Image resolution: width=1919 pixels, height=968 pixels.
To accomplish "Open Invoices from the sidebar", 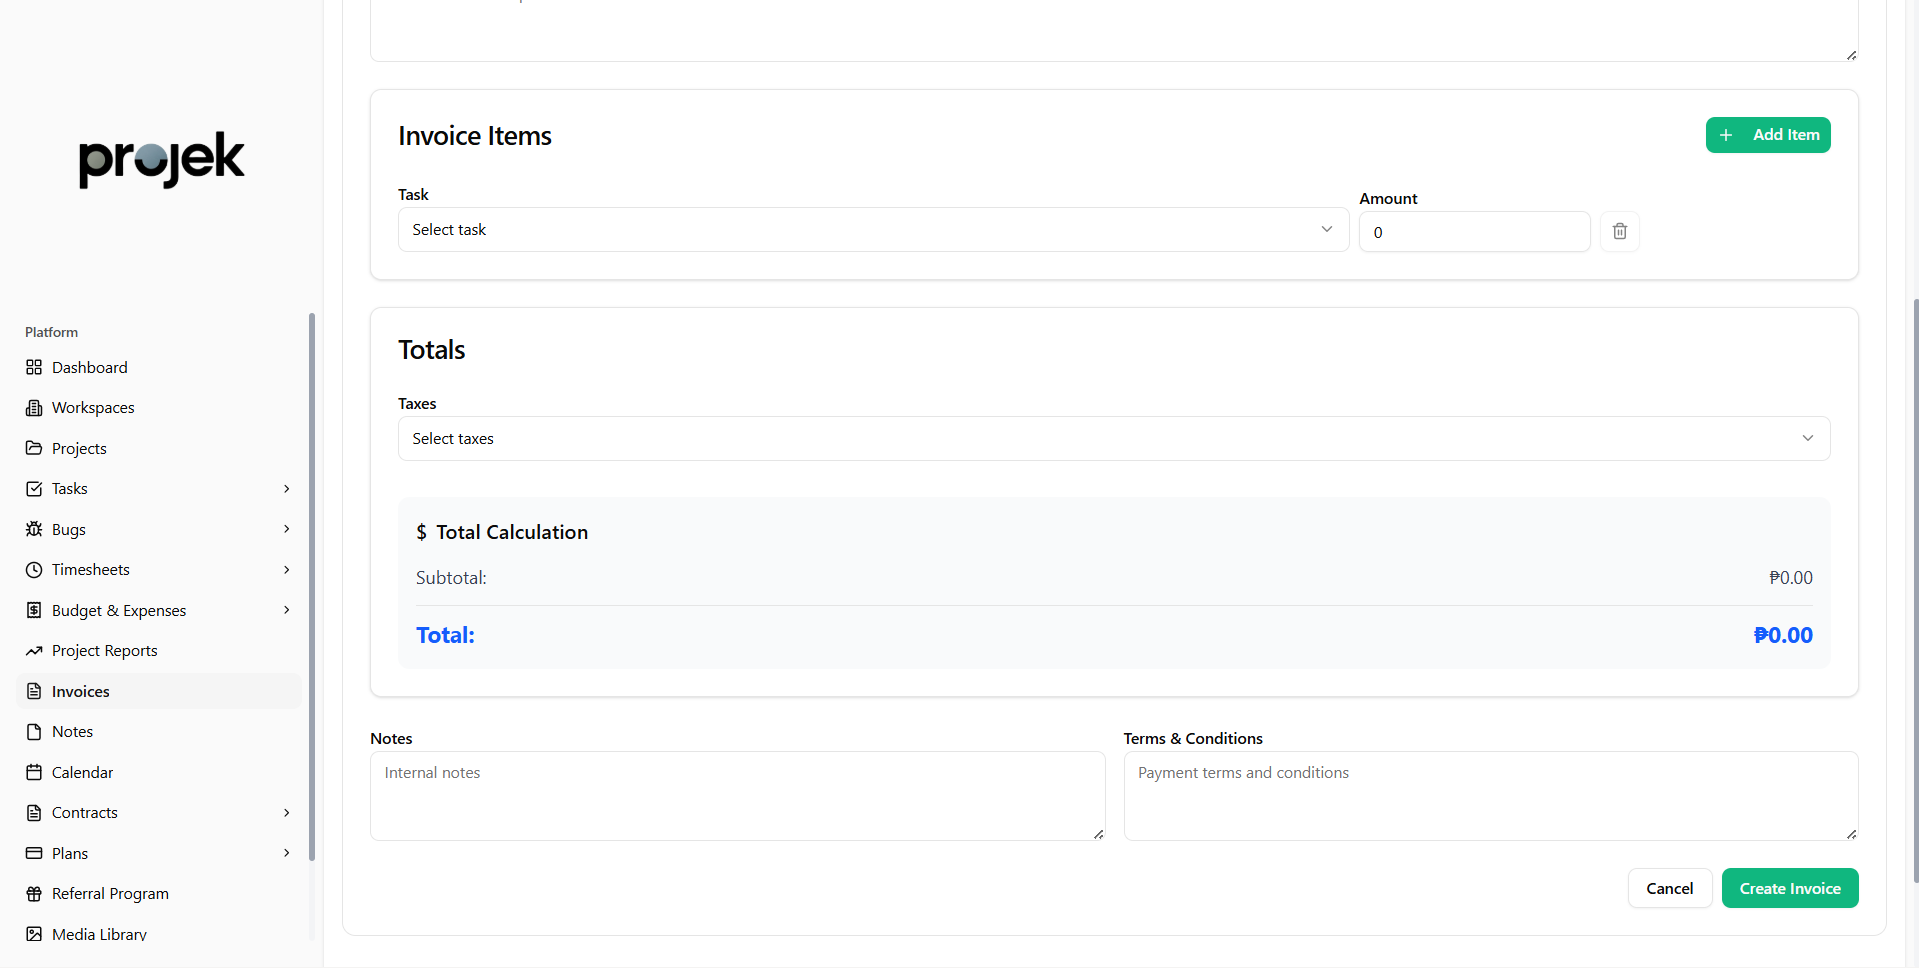I will [x=81, y=692].
